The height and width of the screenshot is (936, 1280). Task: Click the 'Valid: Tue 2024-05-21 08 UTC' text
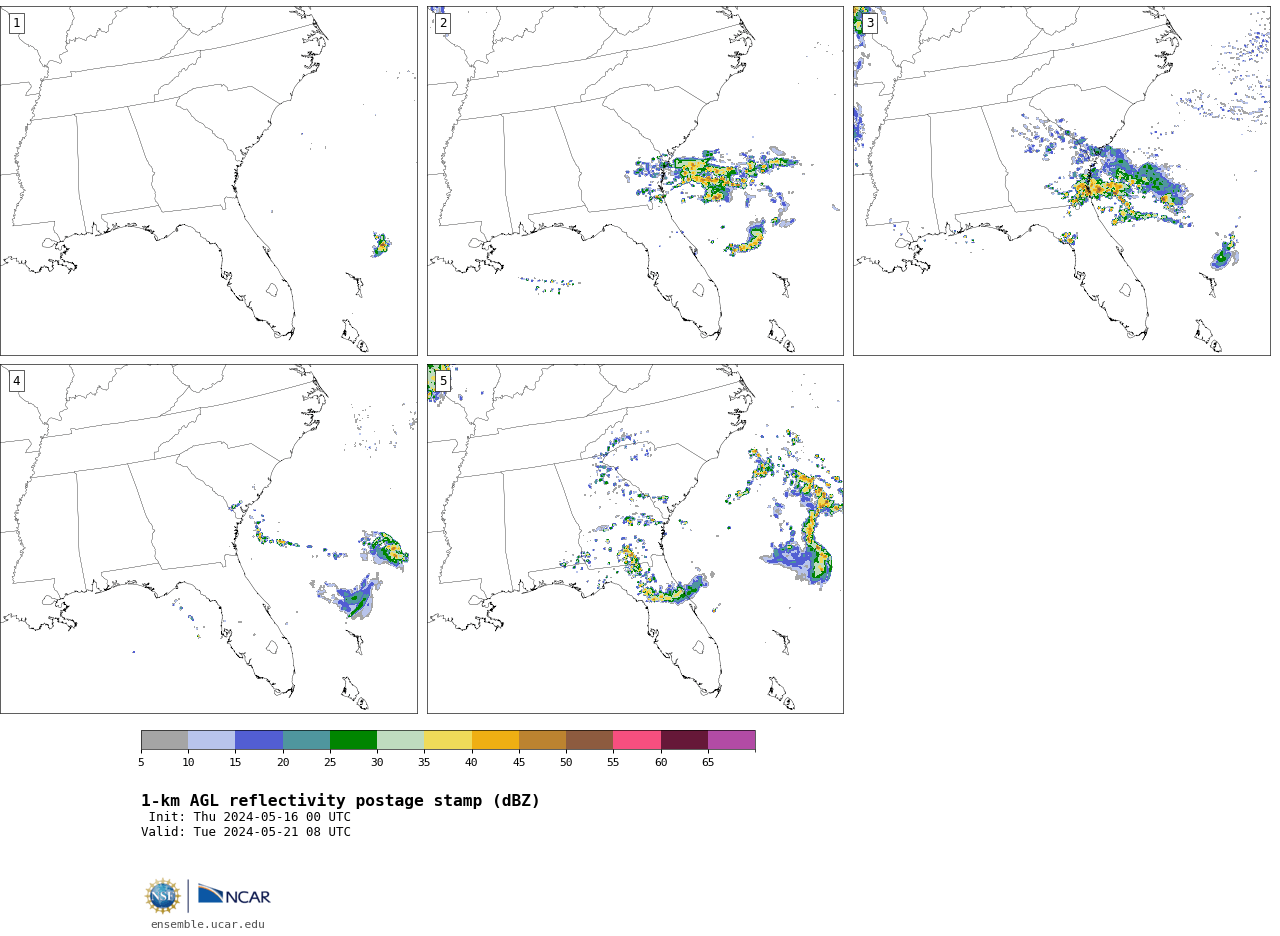[x=246, y=832]
